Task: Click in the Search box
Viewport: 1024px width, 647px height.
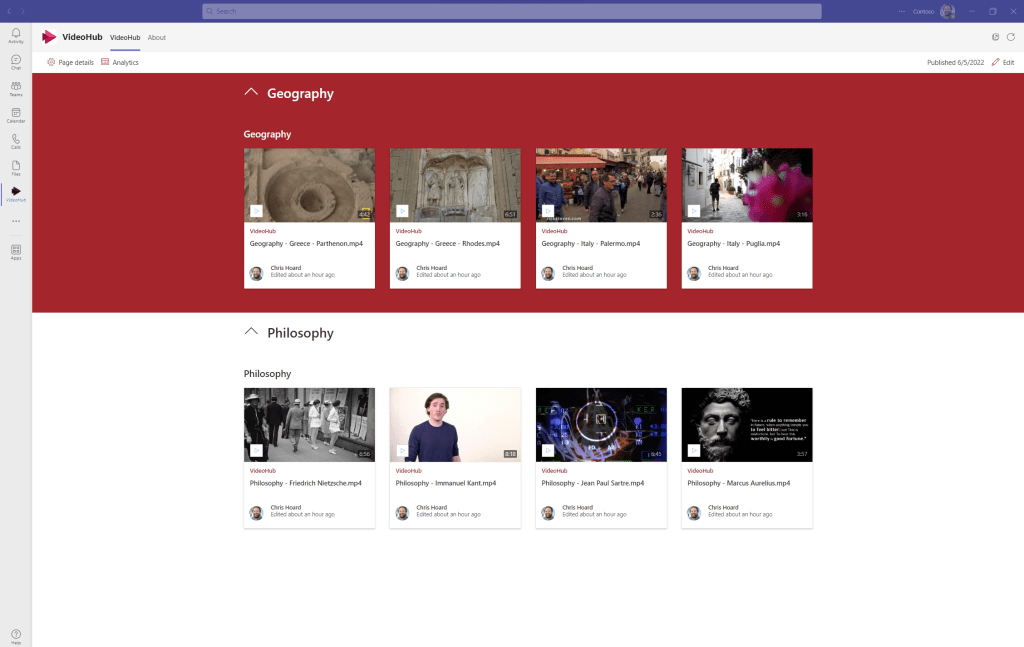Action: (511, 11)
